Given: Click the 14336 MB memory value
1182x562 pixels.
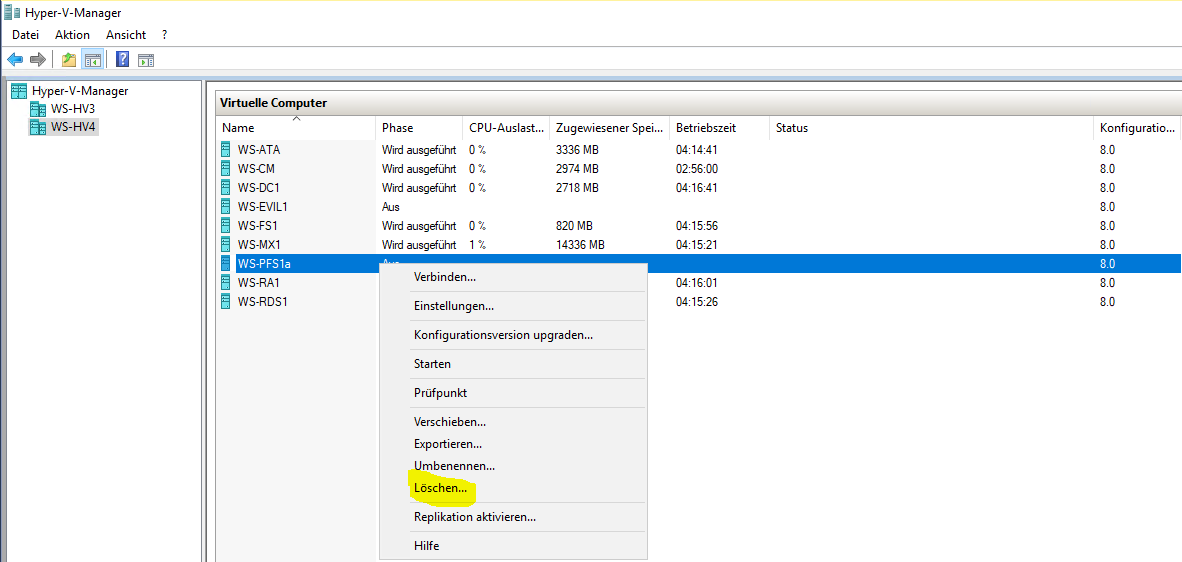Looking at the screenshot, I should point(580,244).
